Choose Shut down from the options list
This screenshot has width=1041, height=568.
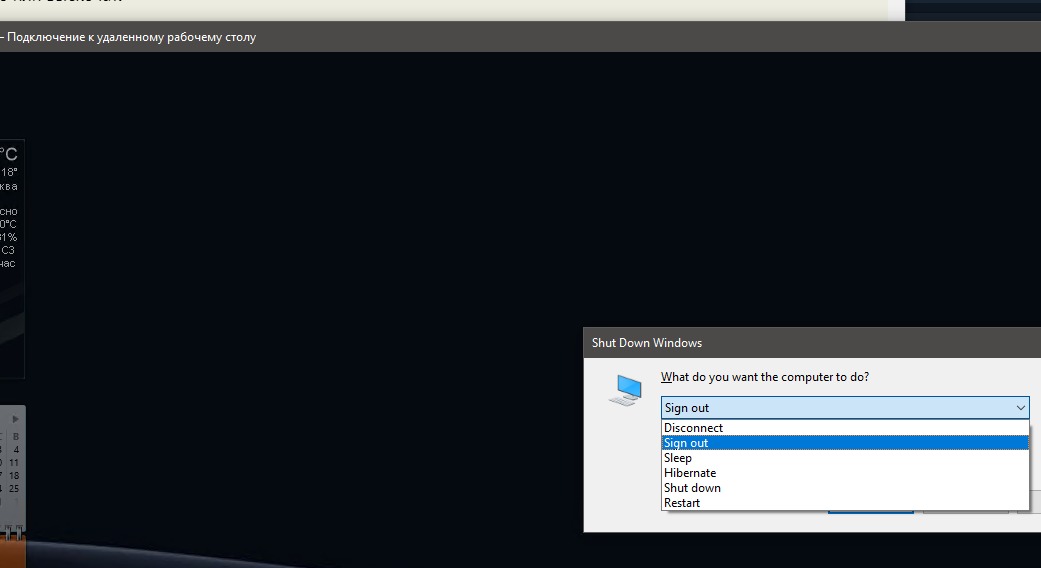(692, 488)
